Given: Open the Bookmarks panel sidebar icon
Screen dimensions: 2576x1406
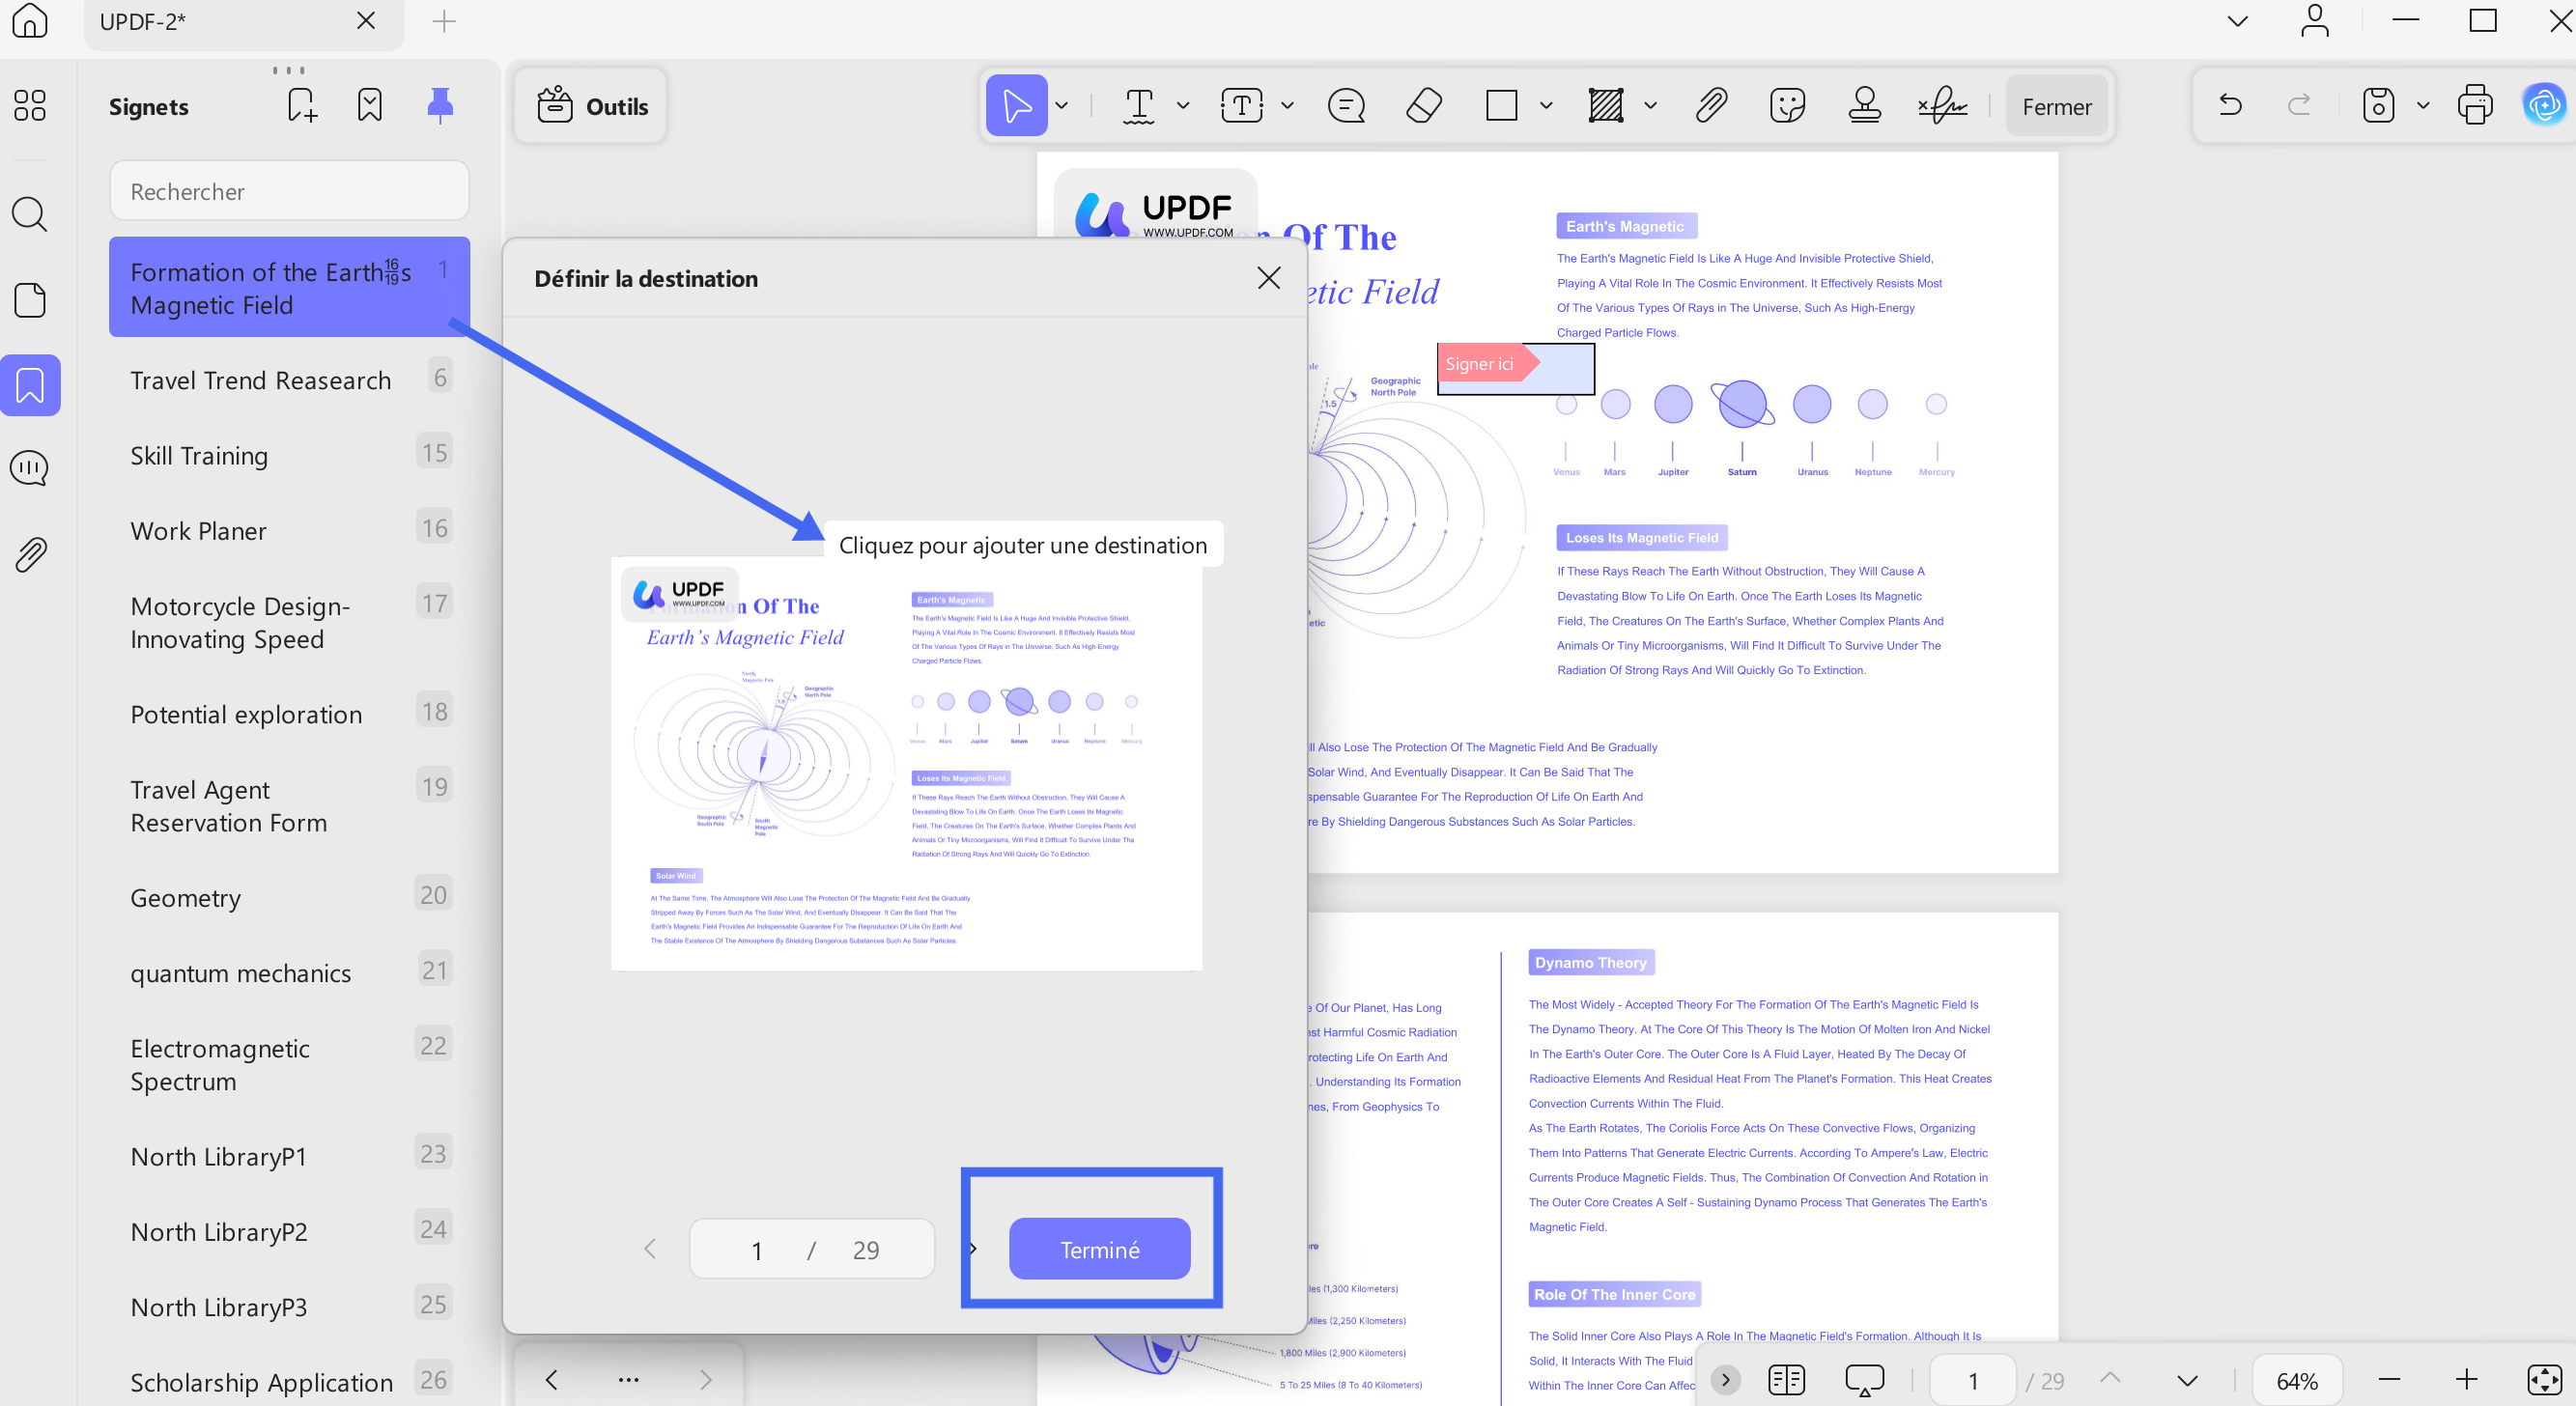Looking at the screenshot, I should (30, 385).
